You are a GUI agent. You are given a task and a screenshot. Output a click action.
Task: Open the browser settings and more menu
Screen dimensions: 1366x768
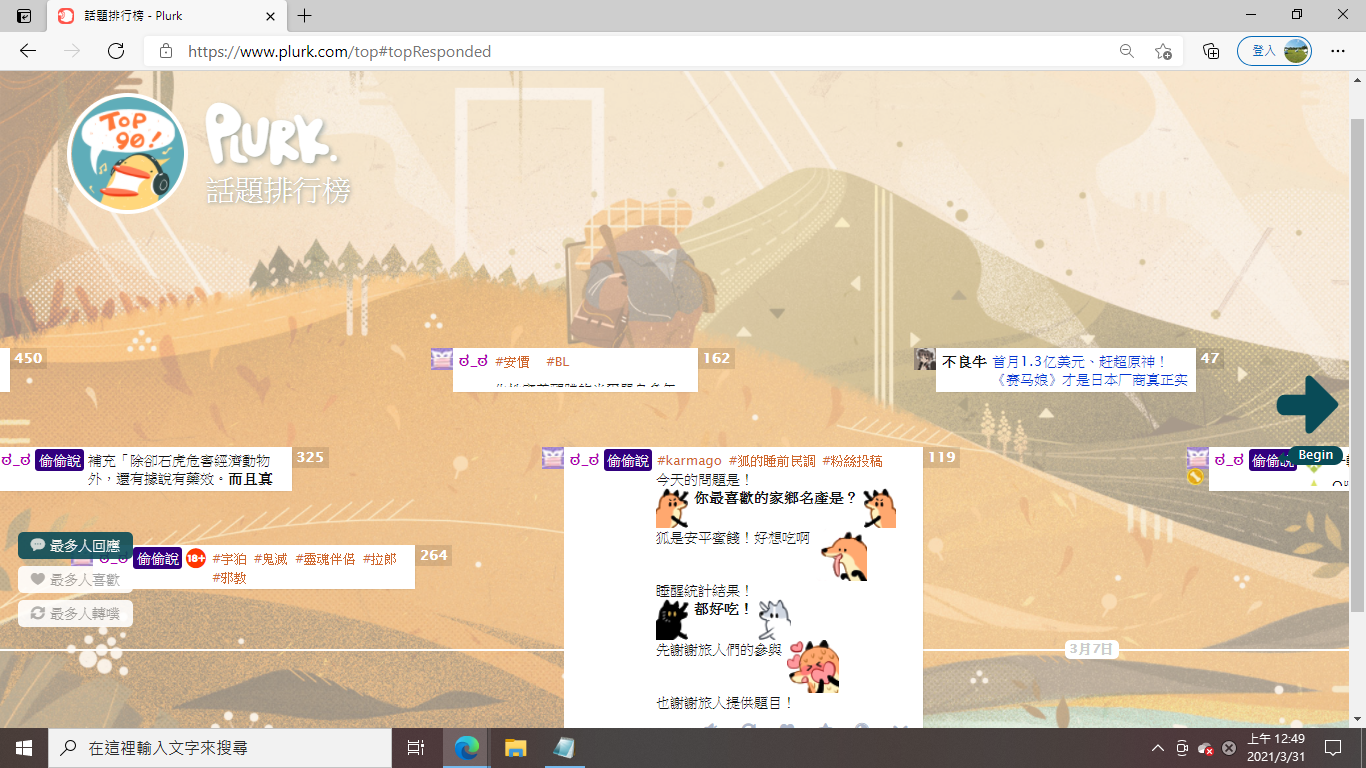[x=1338, y=51]
